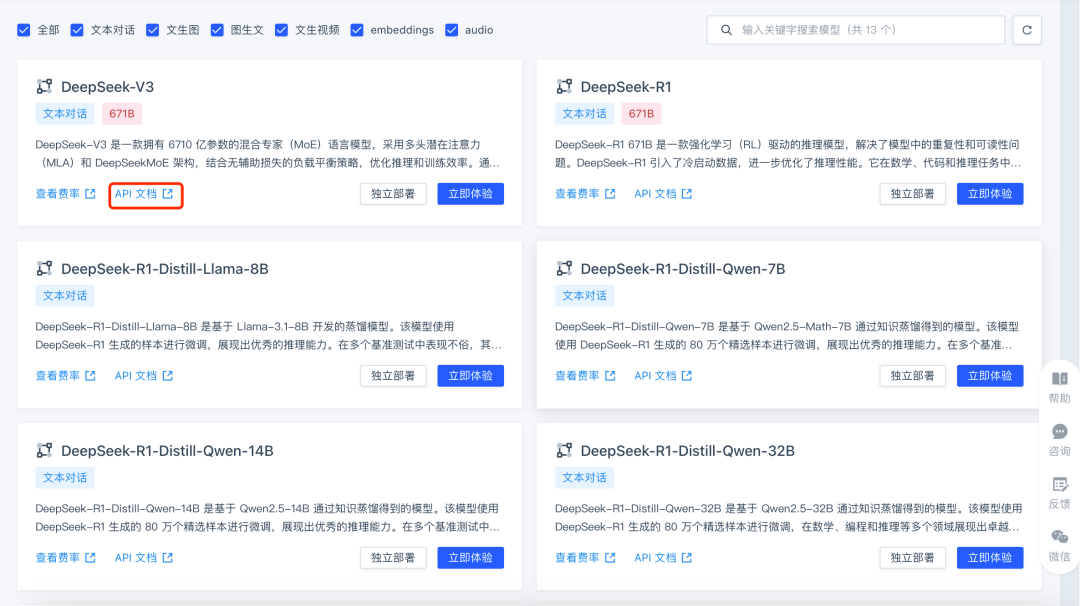The image size is (1080, 606).
Task: Uncheck the 全部 checkbox
Action: coord(23,30)
